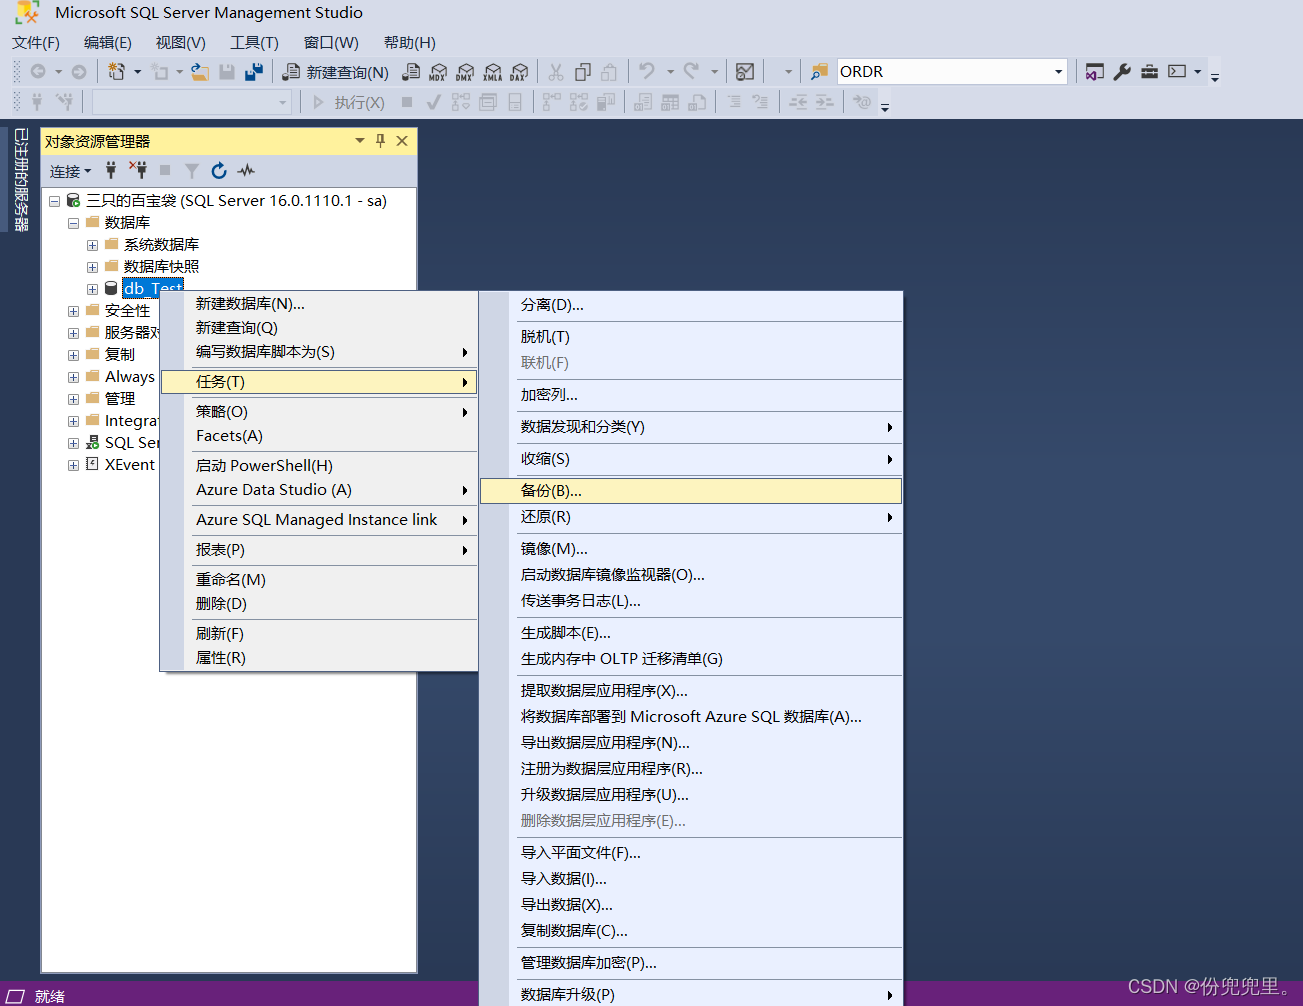
Task: Open an Analysis Services XMLA query
Action: 492,72
